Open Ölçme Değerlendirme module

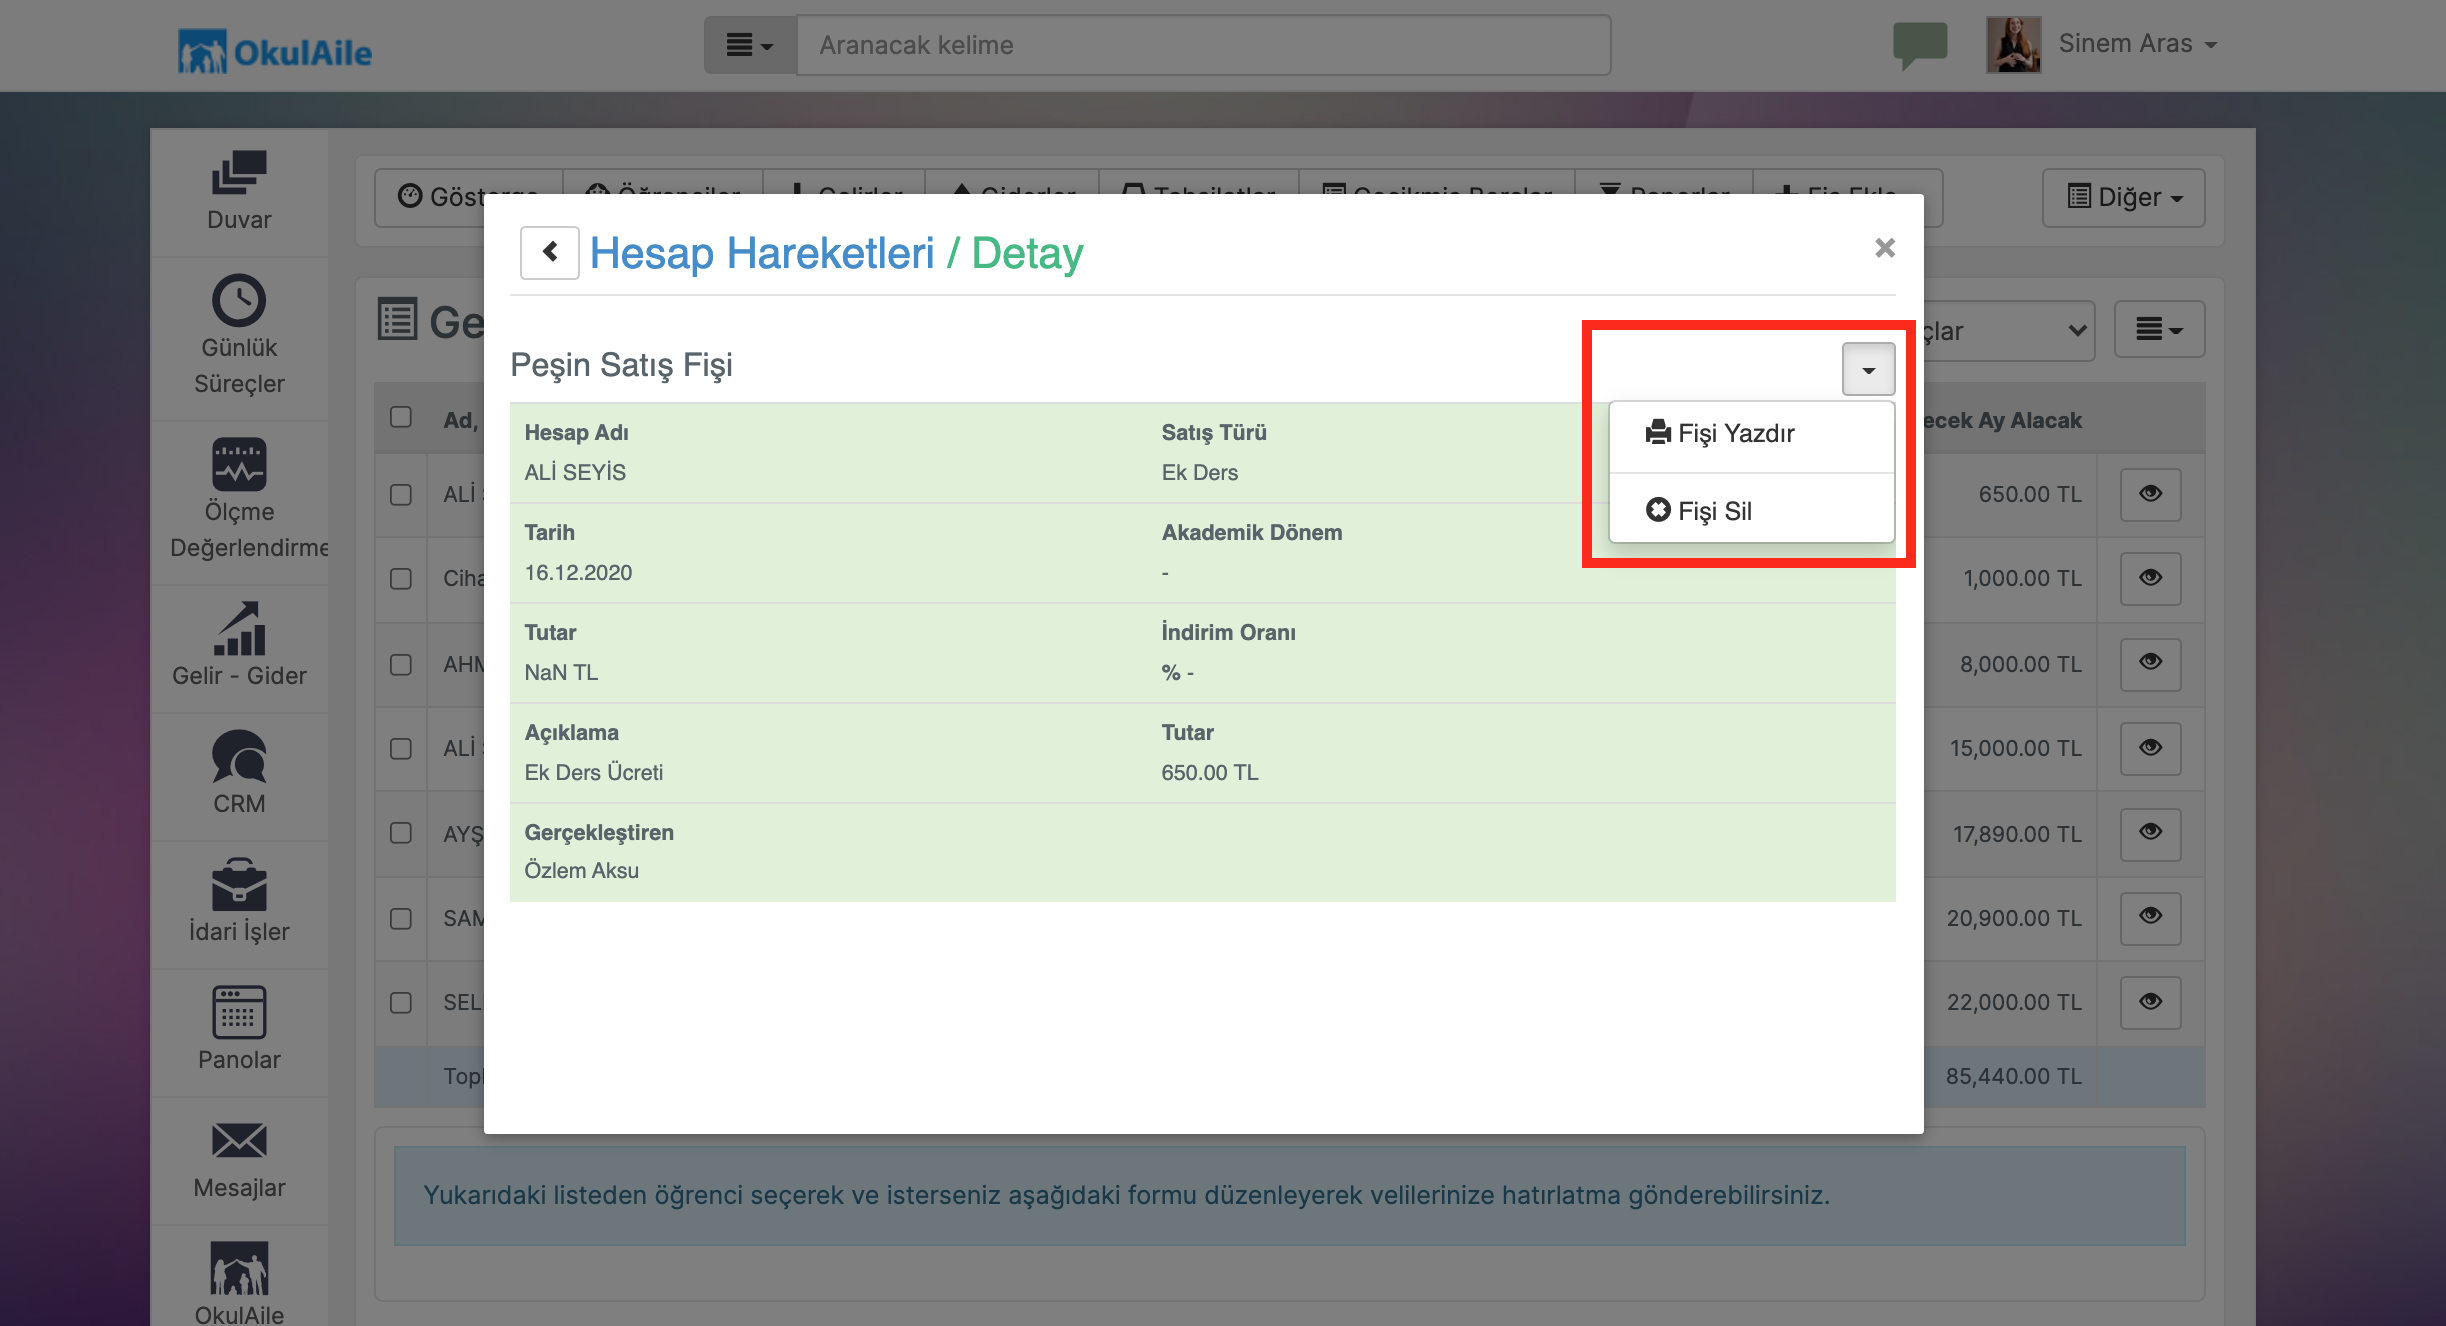point(239,500)
